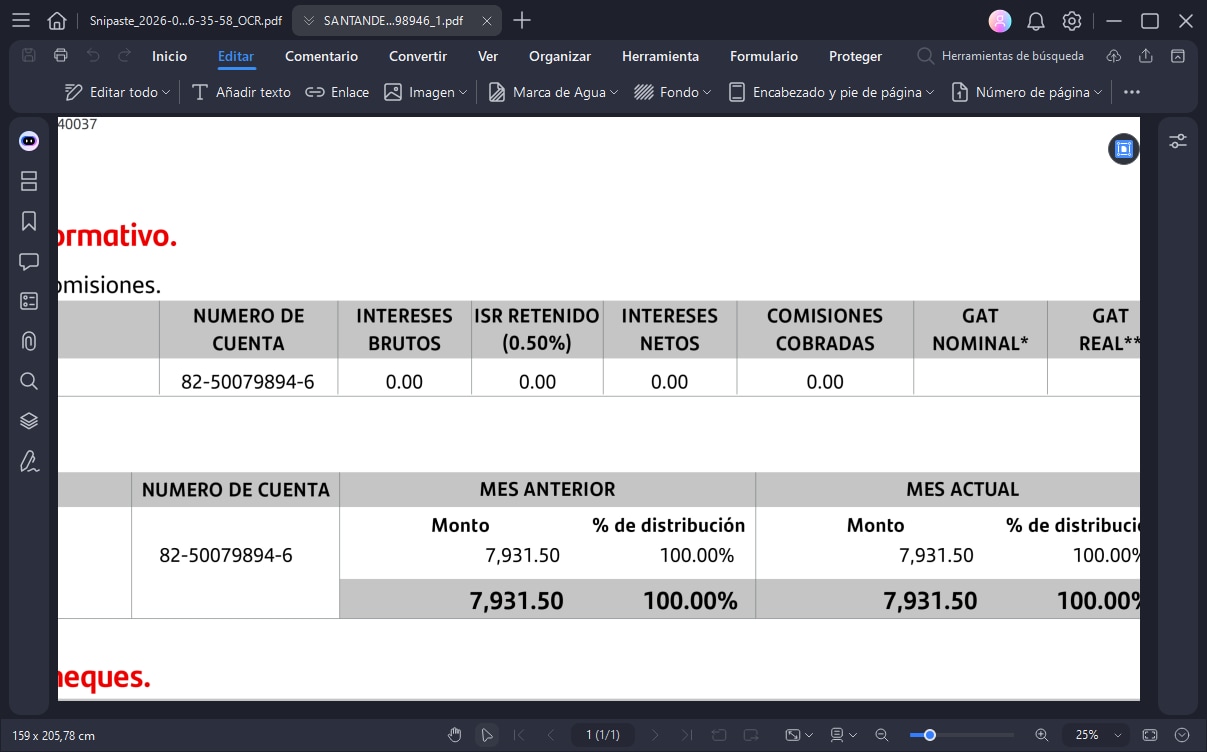Click the page number input field
The height and width of the screenshot is (752, 1207).
click(603, 735)
